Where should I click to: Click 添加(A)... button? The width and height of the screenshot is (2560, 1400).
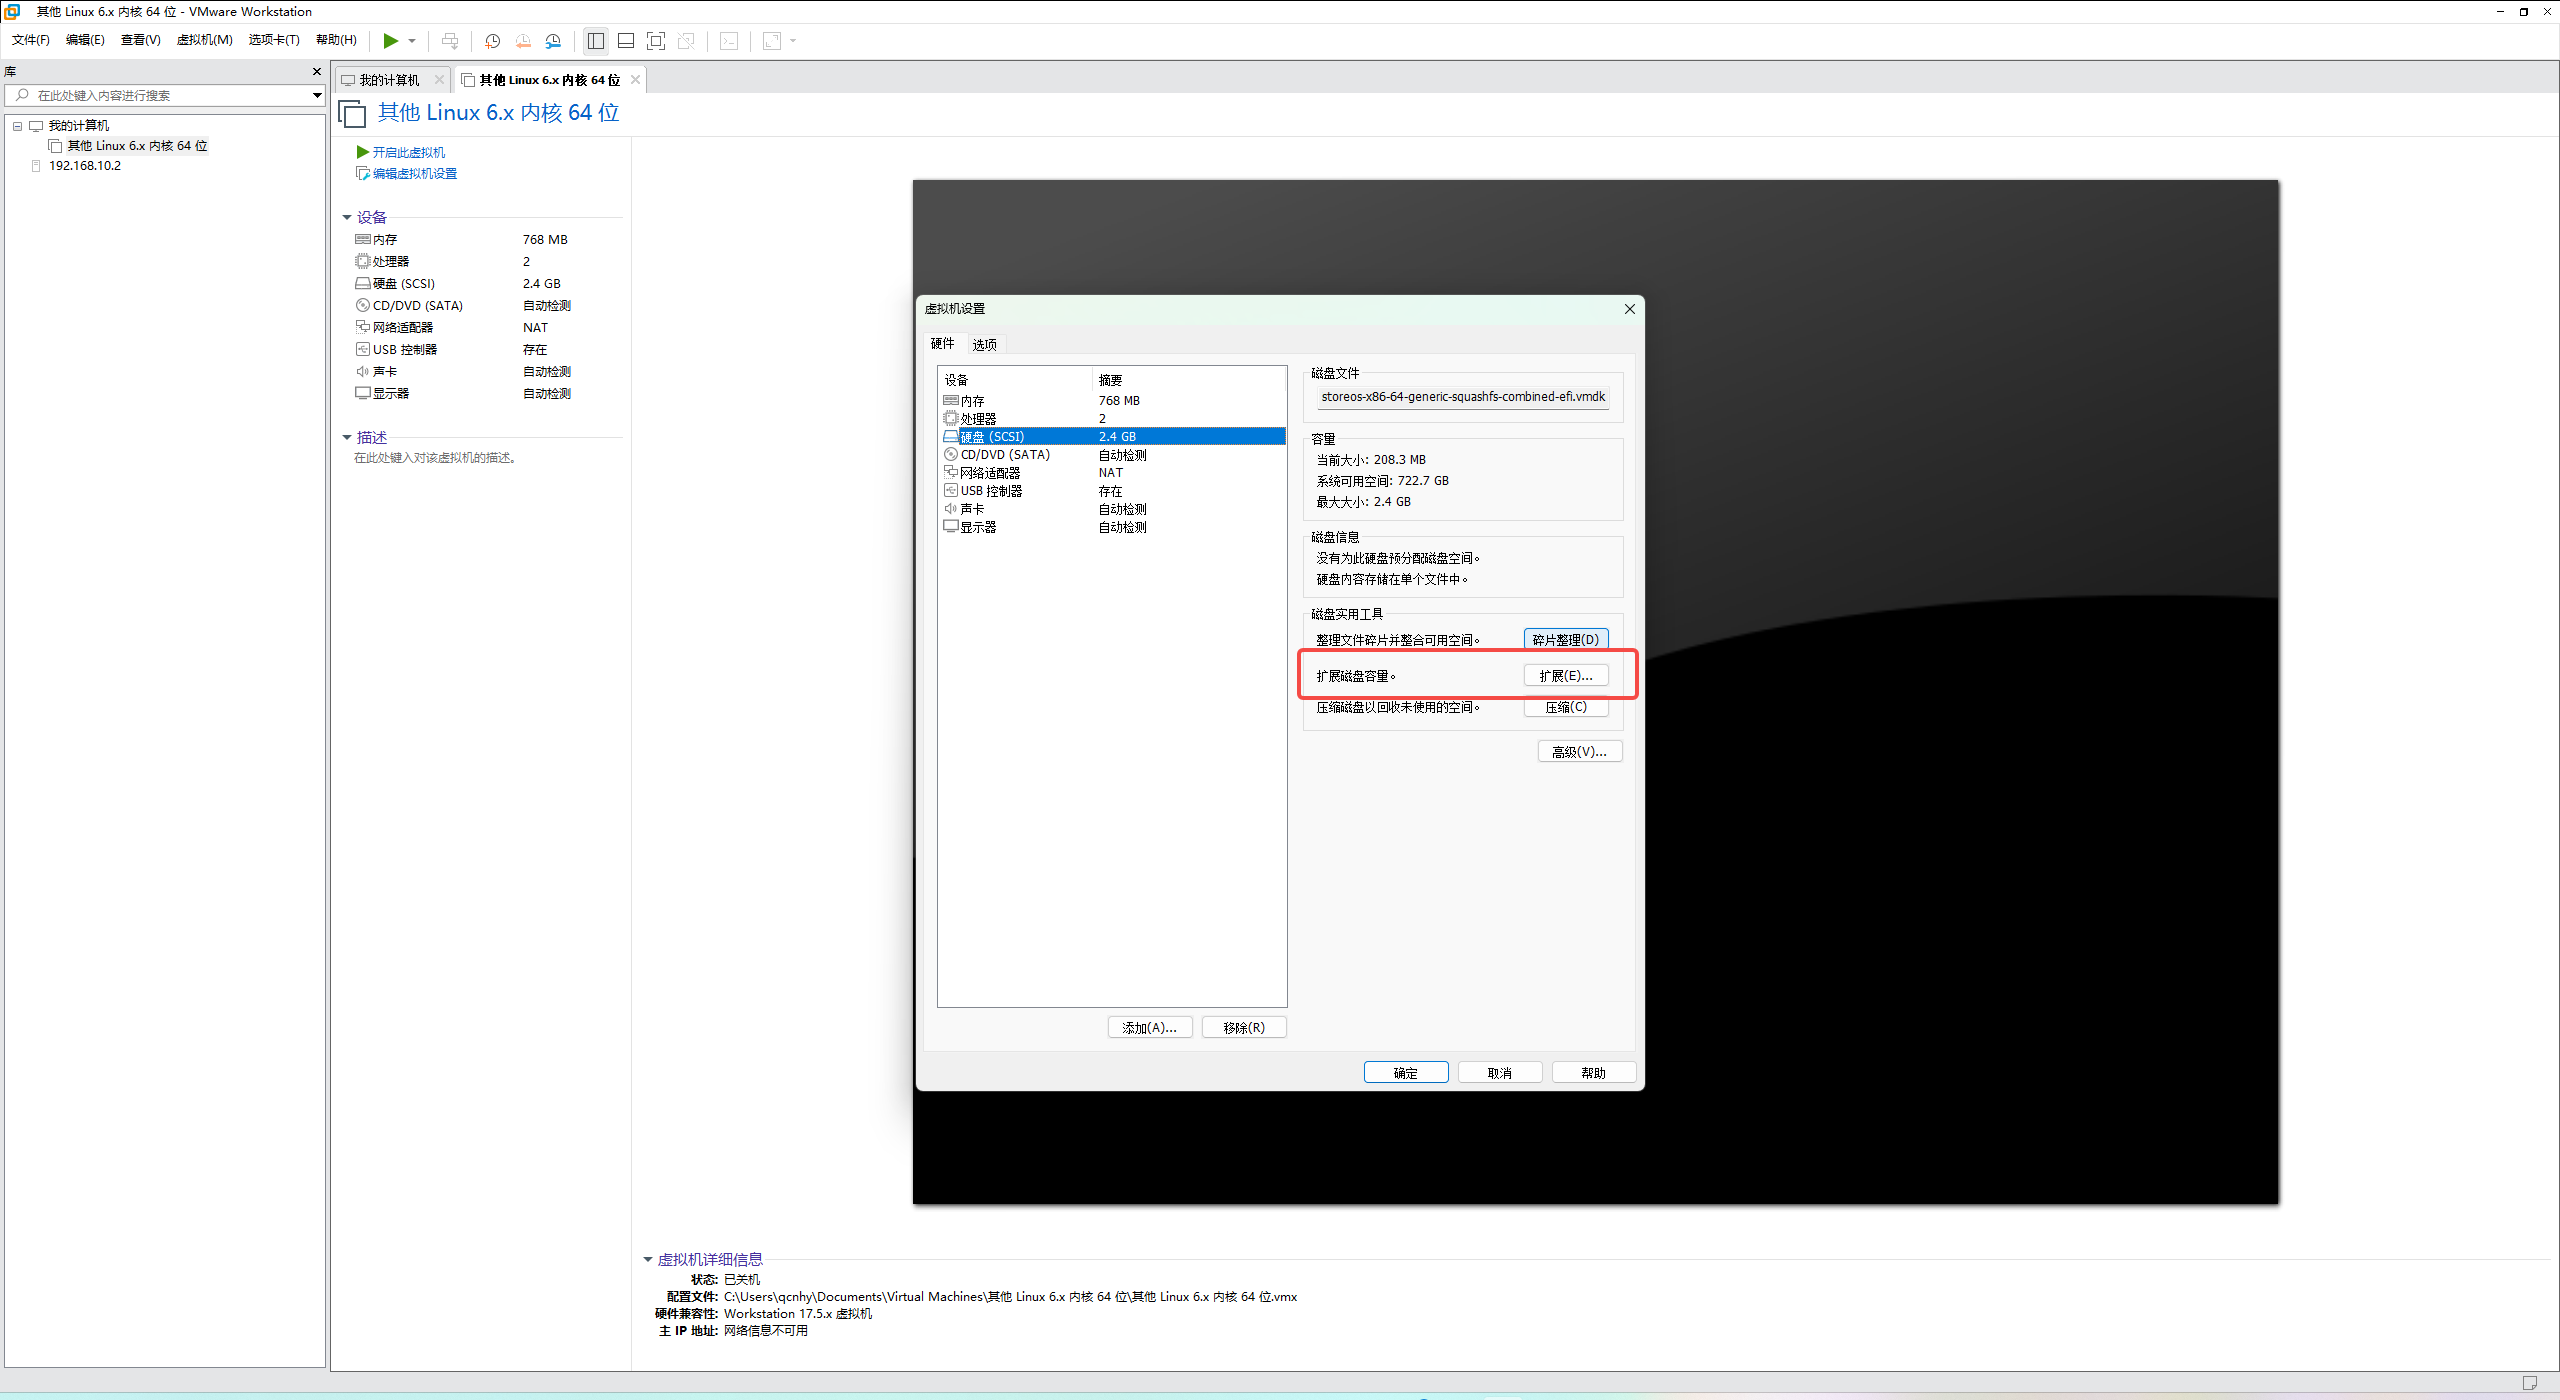pos(1149,1028)
